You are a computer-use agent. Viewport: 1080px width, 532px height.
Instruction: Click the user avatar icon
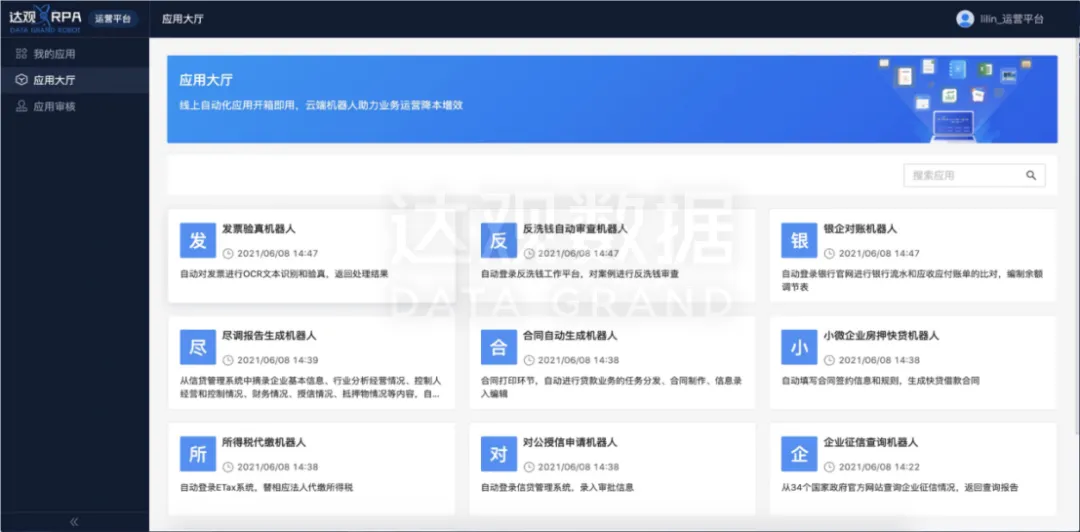[965, 19]
